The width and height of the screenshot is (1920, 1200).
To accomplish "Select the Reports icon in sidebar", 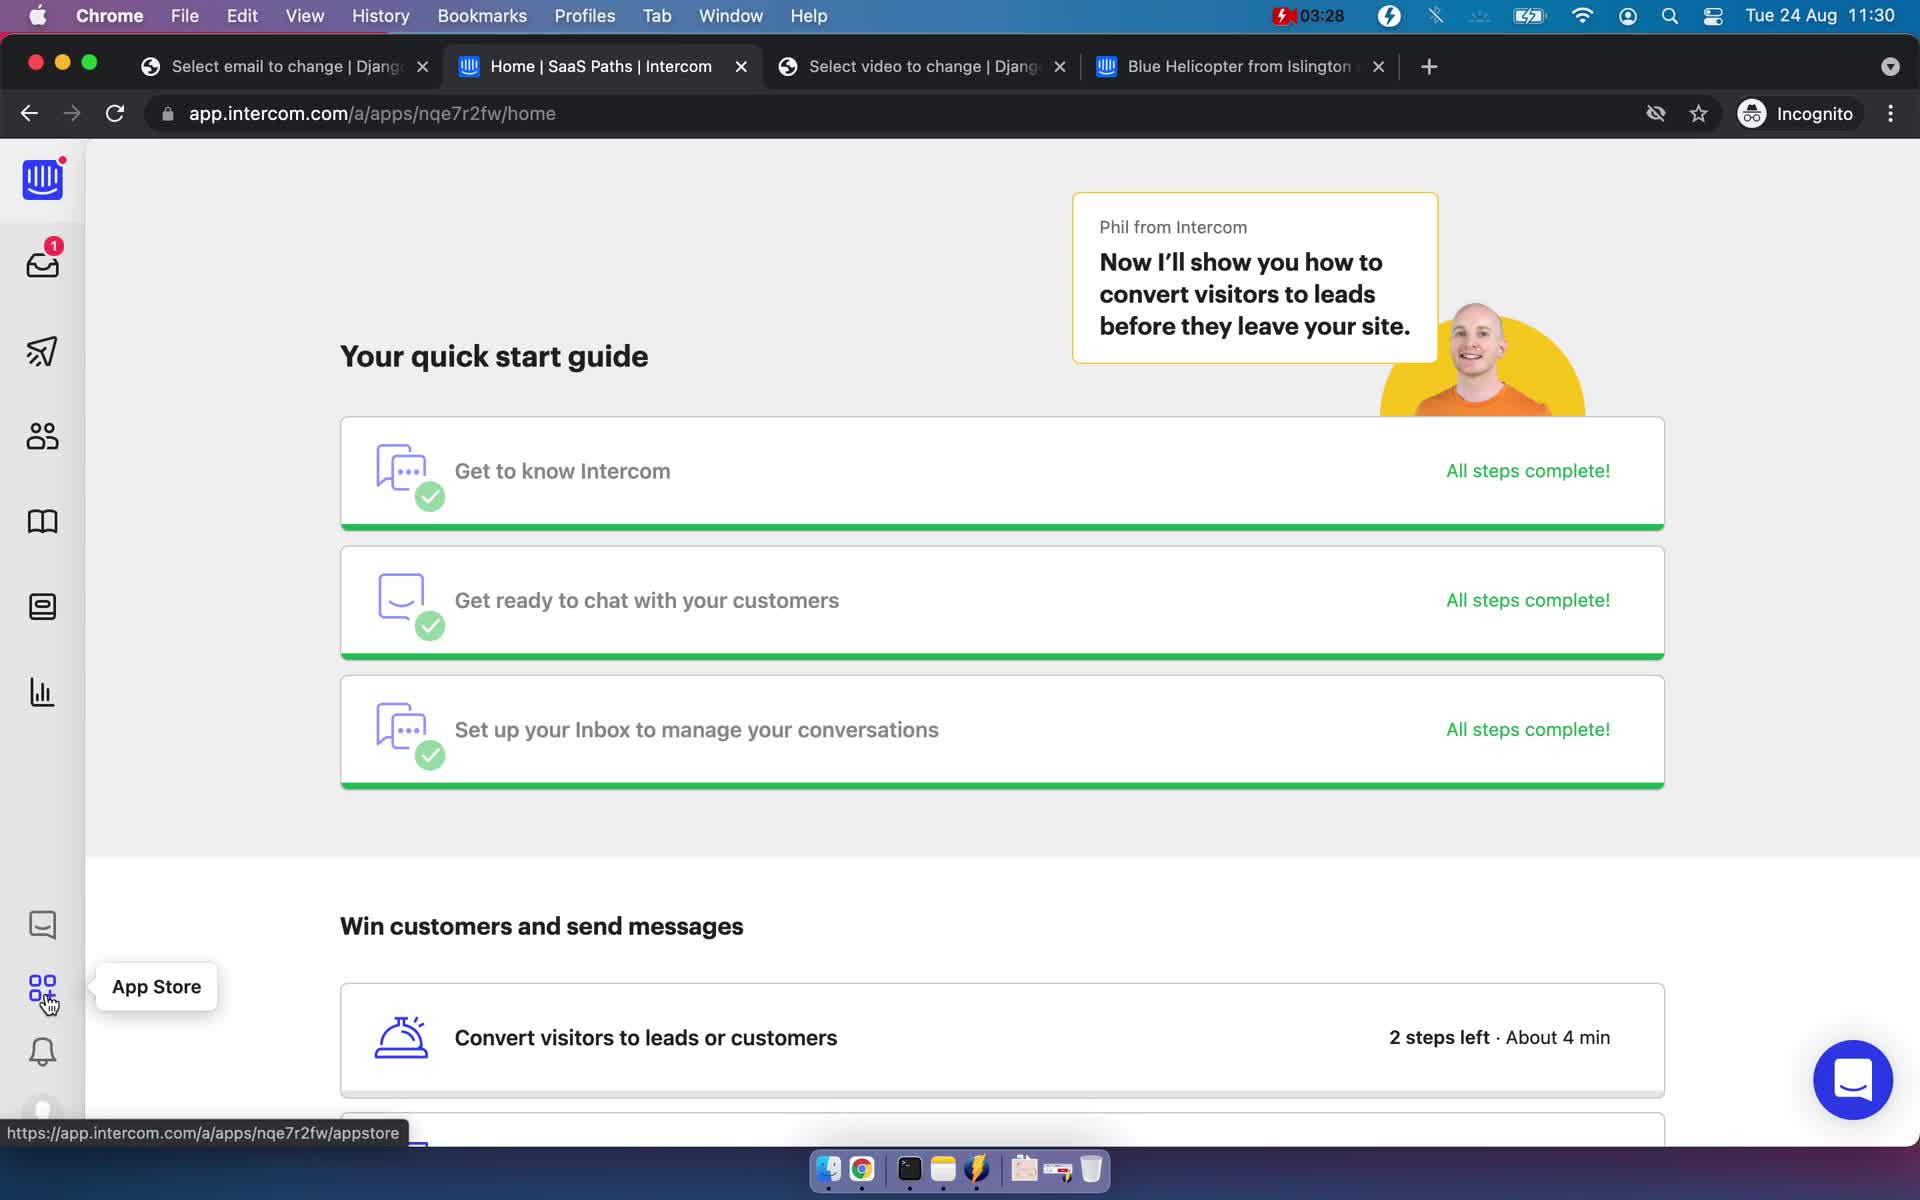I will point(43,691).
